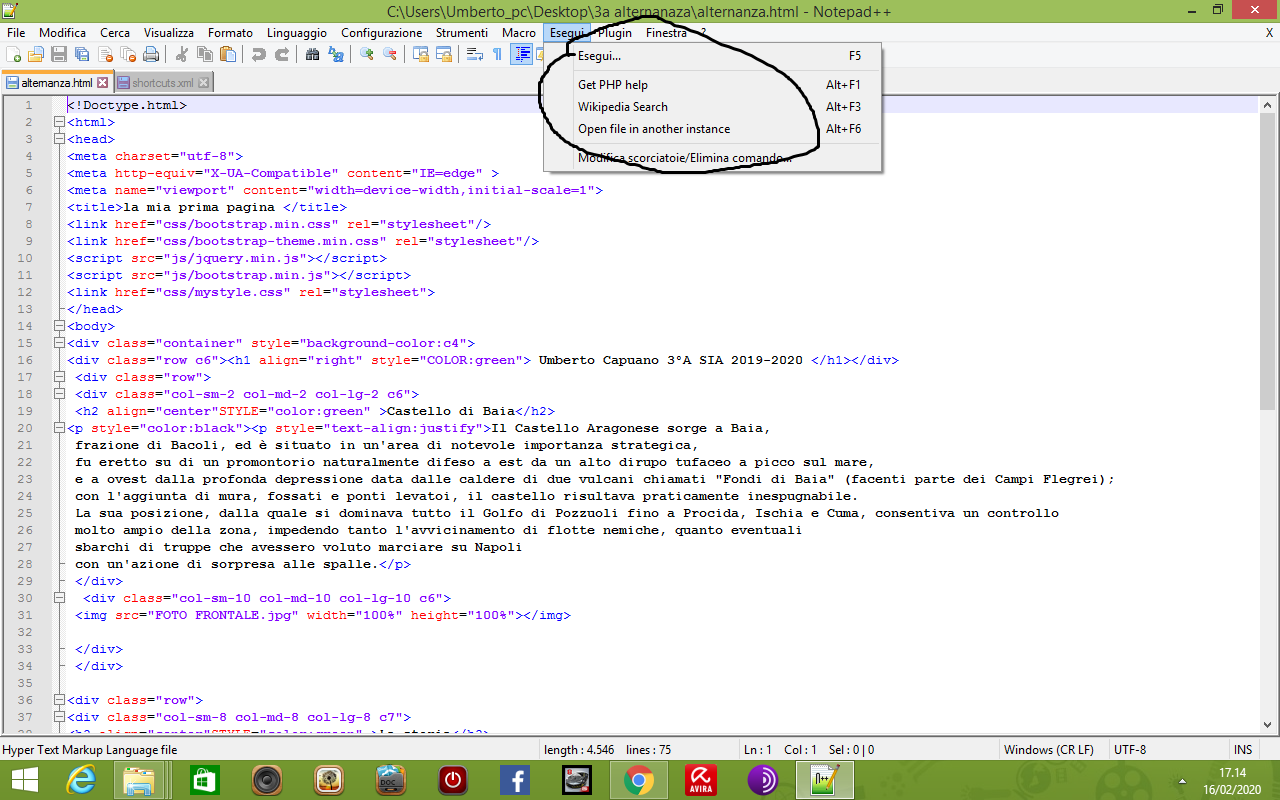The width and height of the screenshot is (1280, 800).
Task: Click the Paste clipboard icon
Action: click(229, 54)
